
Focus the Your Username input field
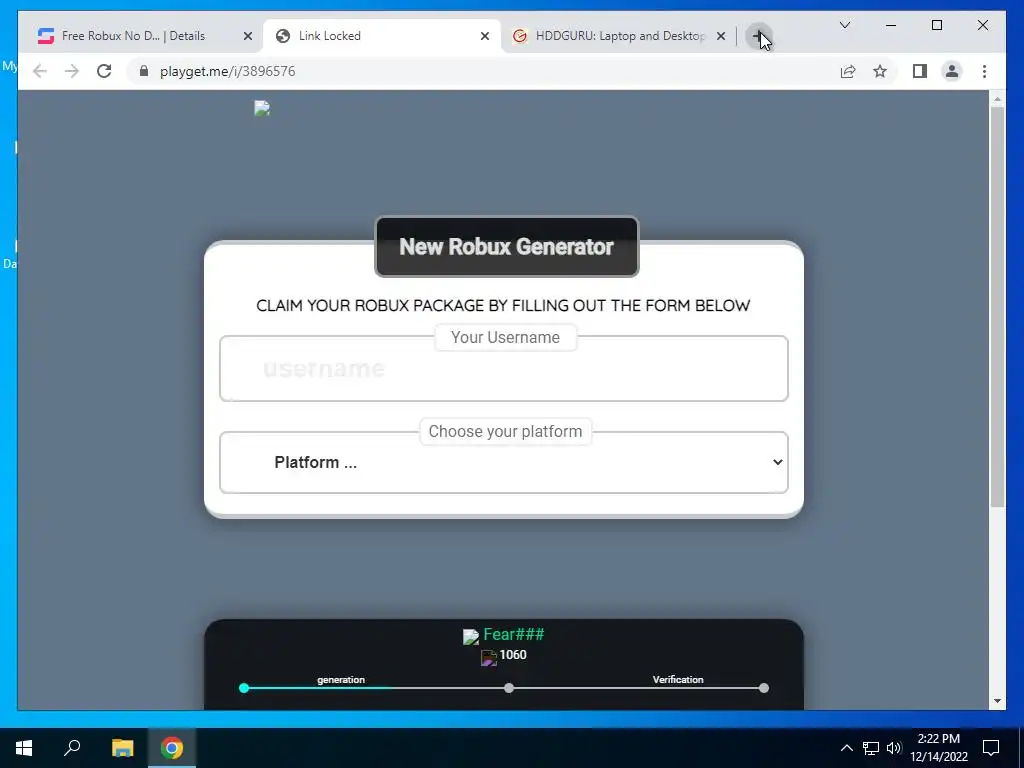(x=504, y=368)
